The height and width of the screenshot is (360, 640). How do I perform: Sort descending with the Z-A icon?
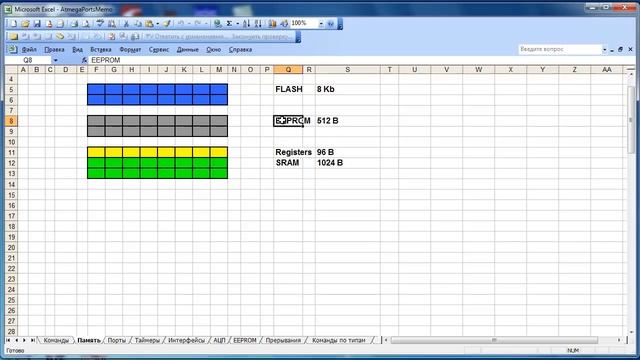click(258, 24)
